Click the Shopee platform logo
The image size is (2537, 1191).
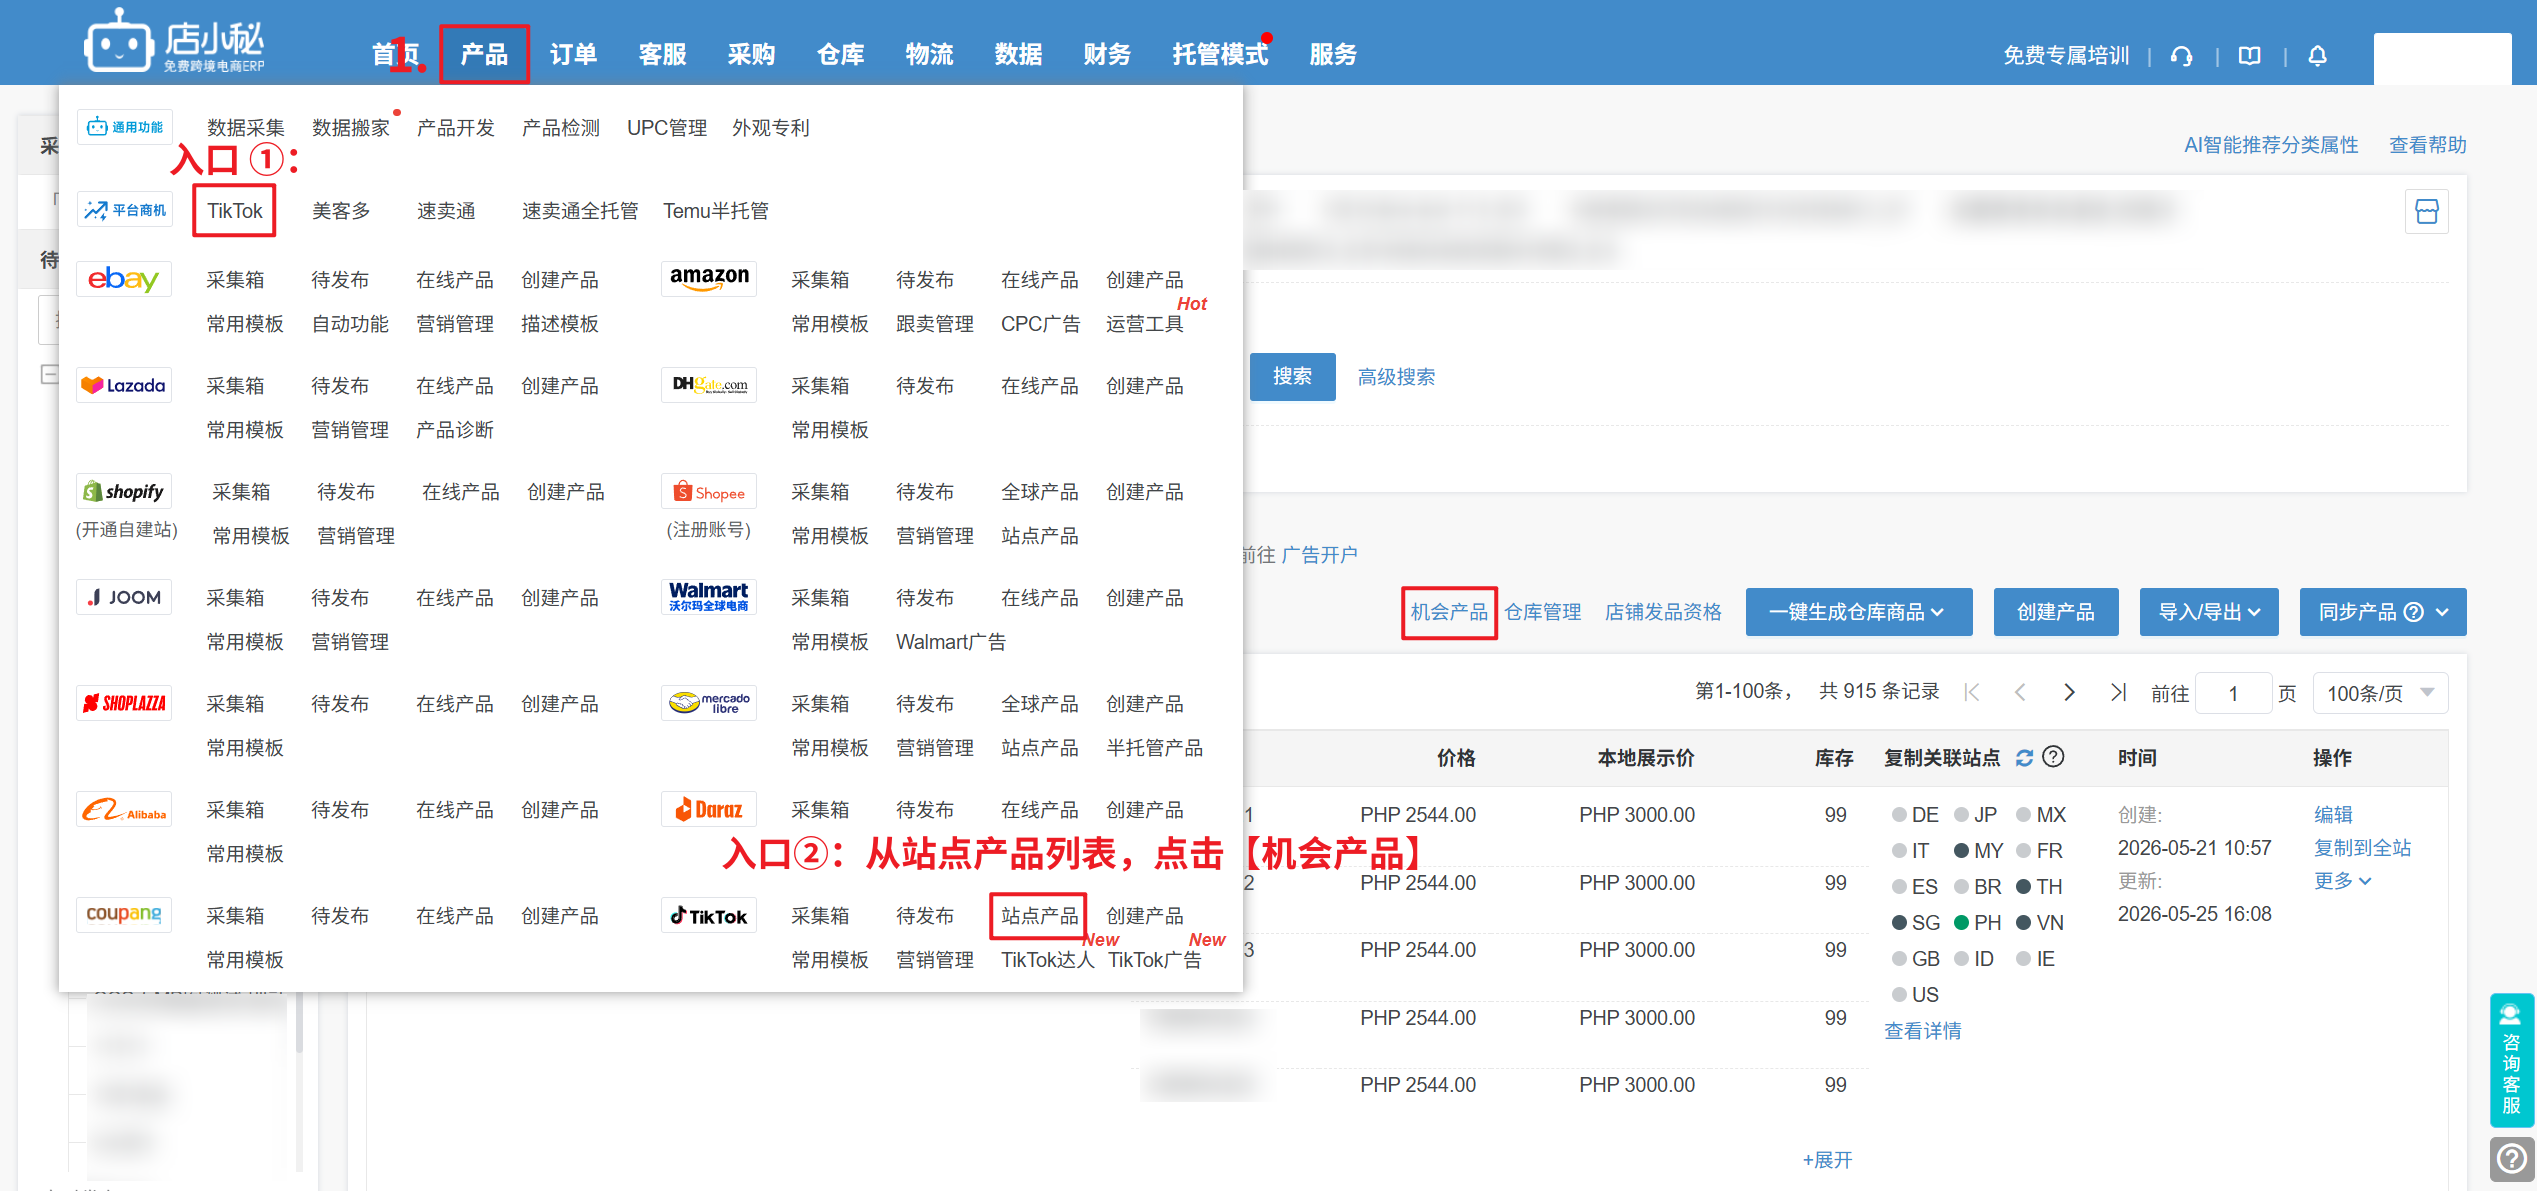point(709,491)
